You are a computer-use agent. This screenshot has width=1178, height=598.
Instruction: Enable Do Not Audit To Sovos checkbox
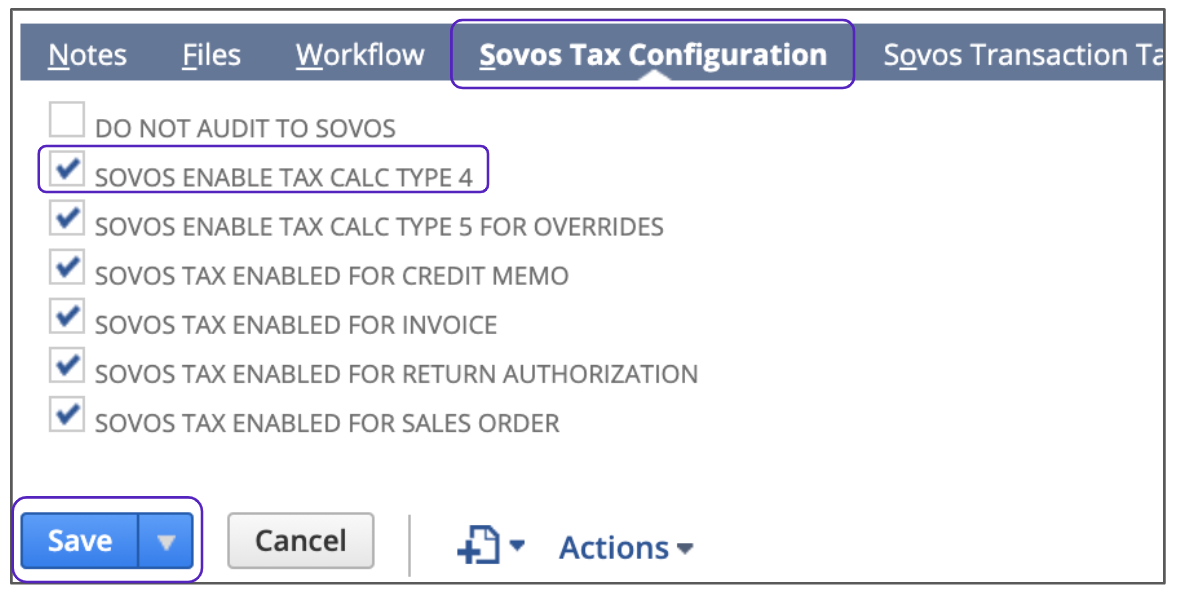tap(67, 120)
